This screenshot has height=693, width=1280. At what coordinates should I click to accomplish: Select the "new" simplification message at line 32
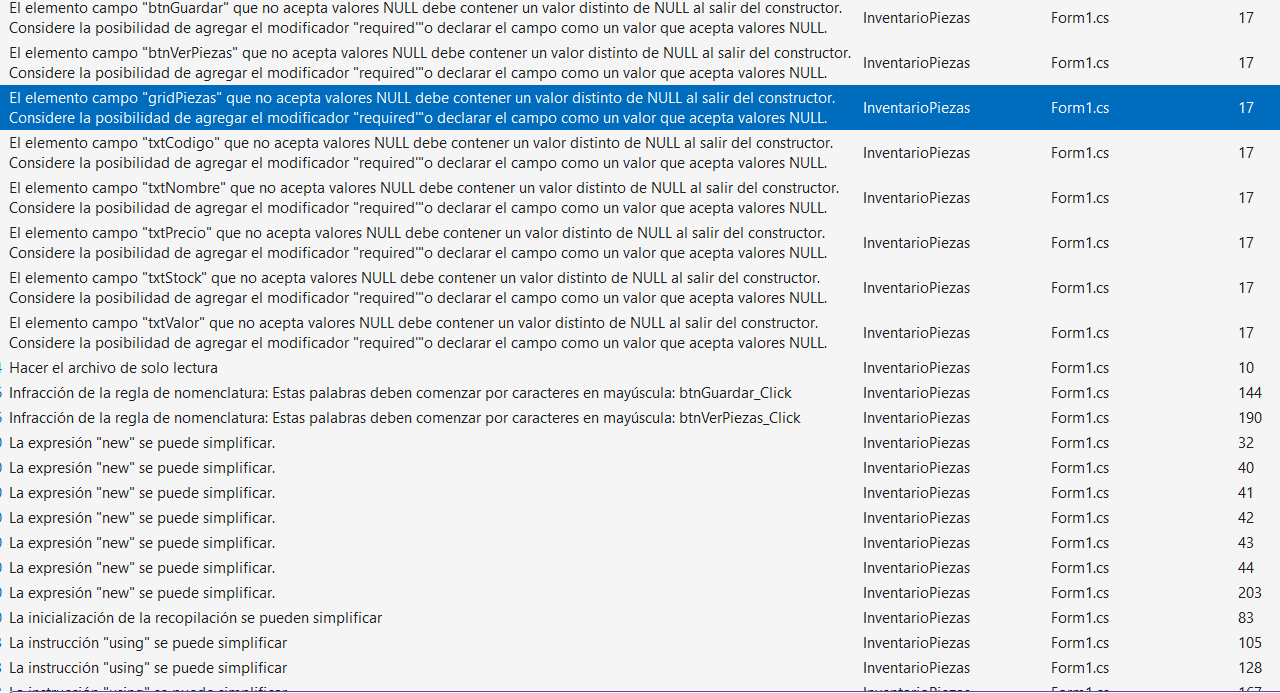[142, 443]
